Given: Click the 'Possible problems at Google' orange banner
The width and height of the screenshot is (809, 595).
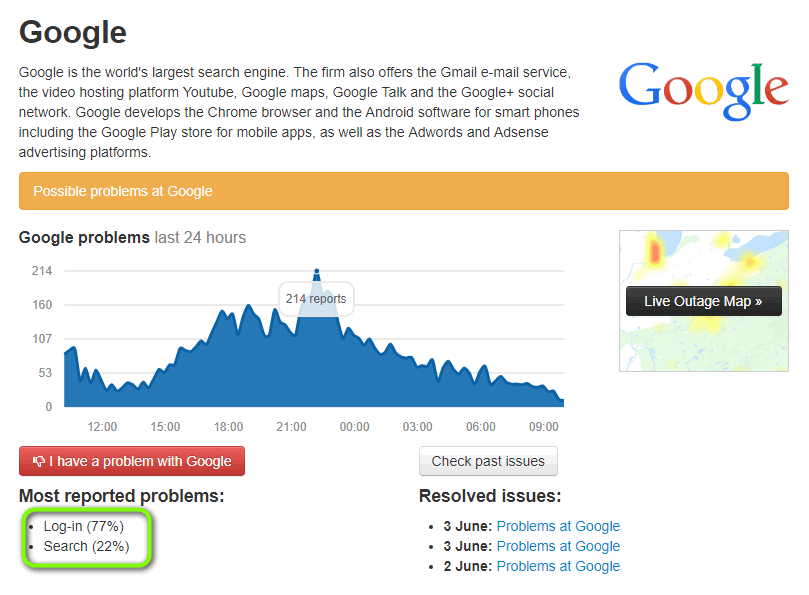Looking at the screenshot, I should click(404, 191).
